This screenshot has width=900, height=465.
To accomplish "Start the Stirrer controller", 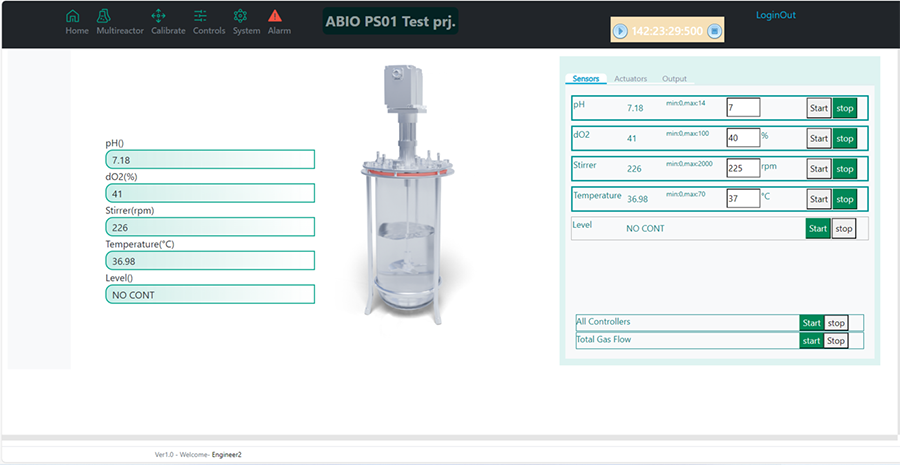I will 818,169.
